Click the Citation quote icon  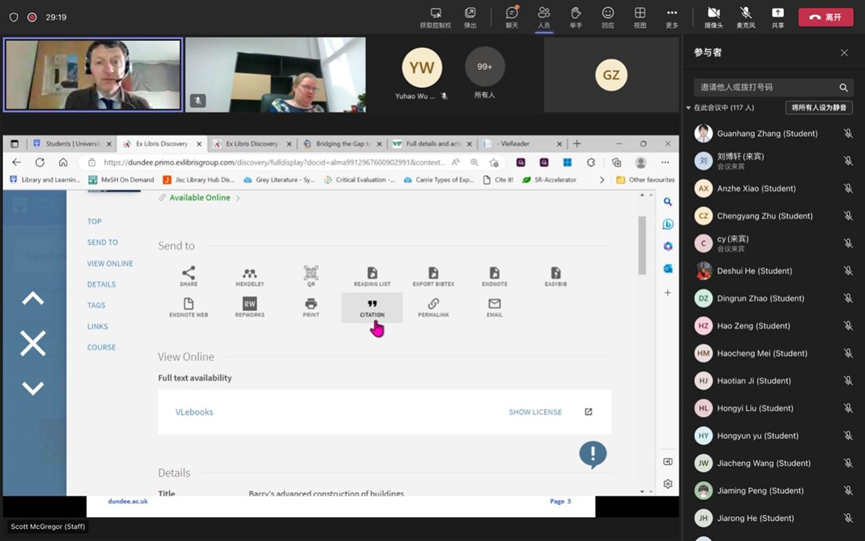372,304
